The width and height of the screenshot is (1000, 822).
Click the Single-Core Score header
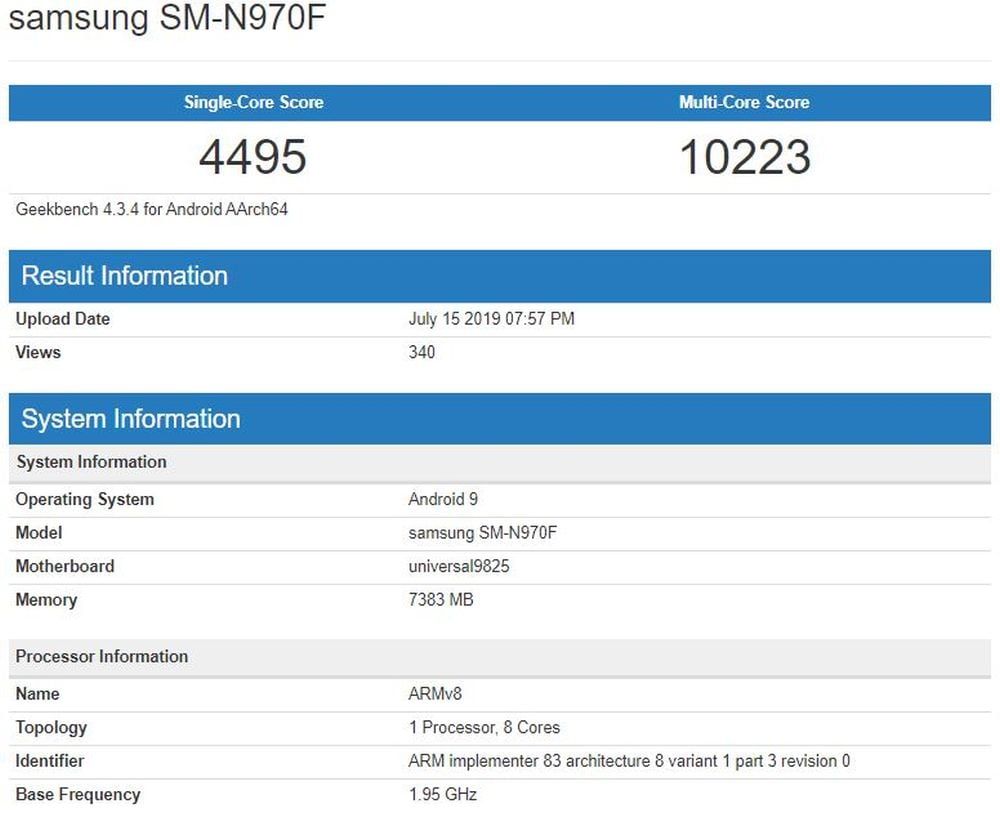tap(253, 102)
